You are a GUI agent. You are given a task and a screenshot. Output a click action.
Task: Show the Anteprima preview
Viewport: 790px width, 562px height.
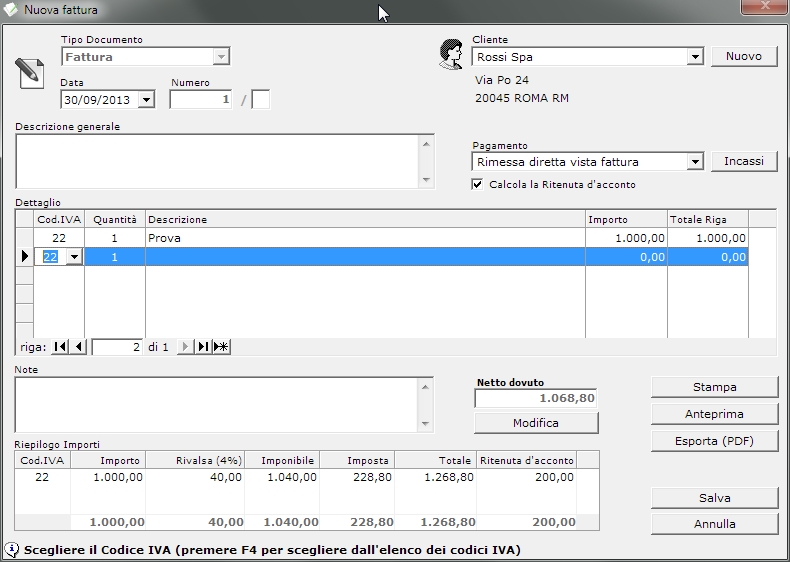[714, 414]
